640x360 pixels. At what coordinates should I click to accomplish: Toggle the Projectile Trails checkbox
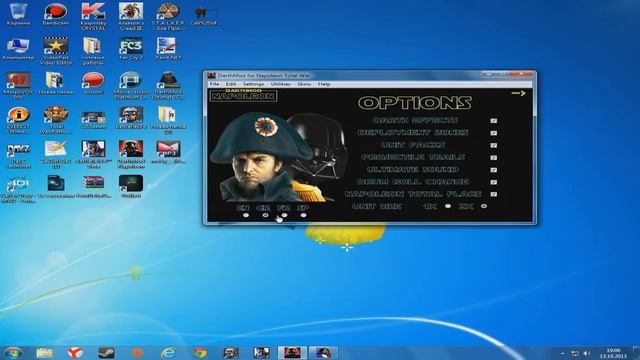click(x=493, y=158)
